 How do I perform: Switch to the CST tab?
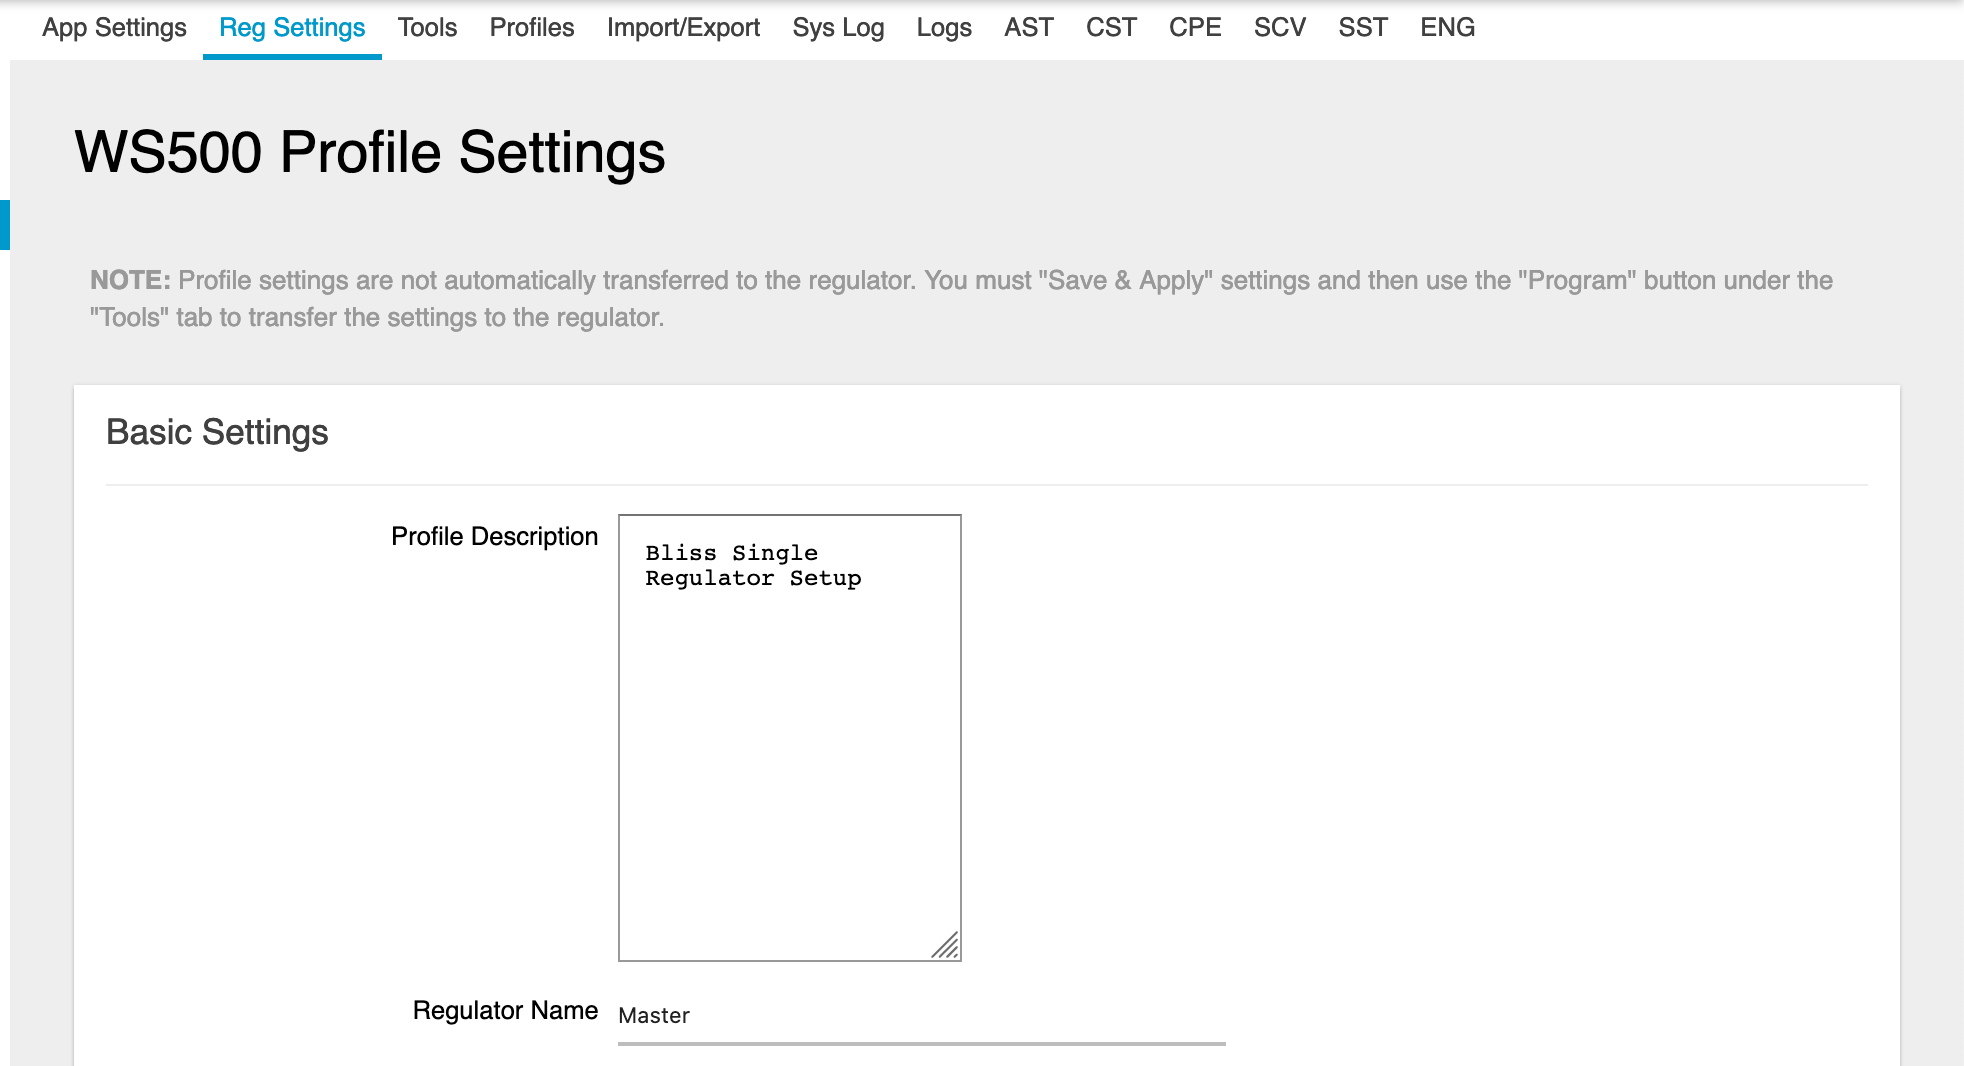click(1110, 27)
